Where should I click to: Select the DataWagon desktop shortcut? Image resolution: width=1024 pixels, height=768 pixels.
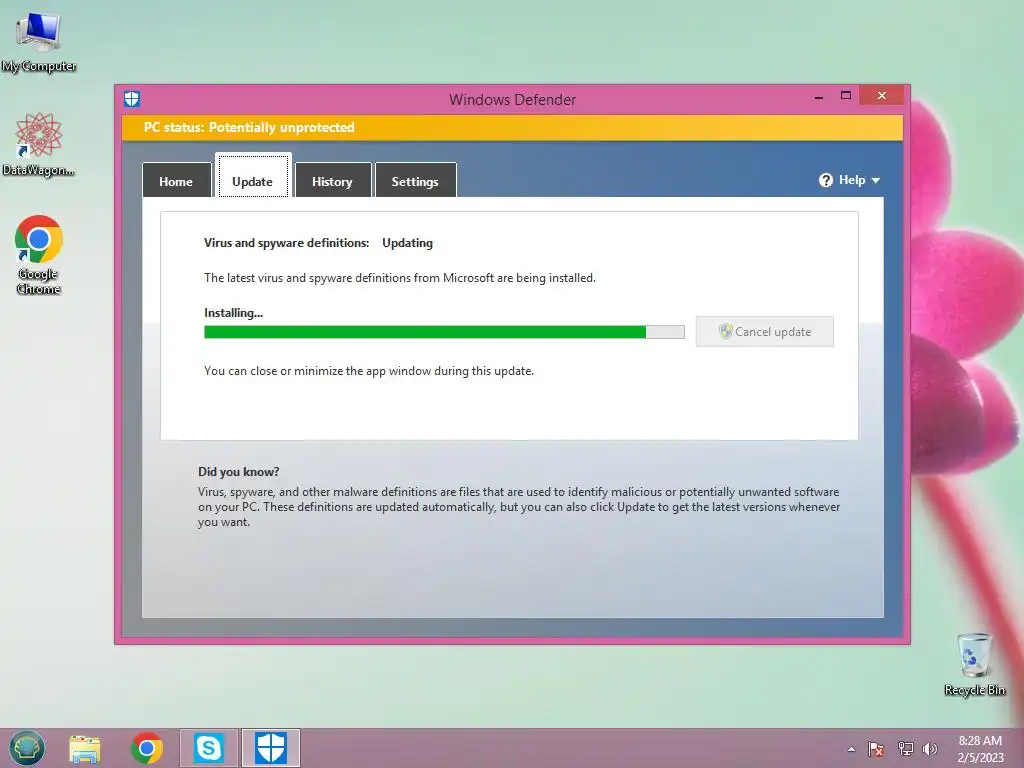point(39,144)
